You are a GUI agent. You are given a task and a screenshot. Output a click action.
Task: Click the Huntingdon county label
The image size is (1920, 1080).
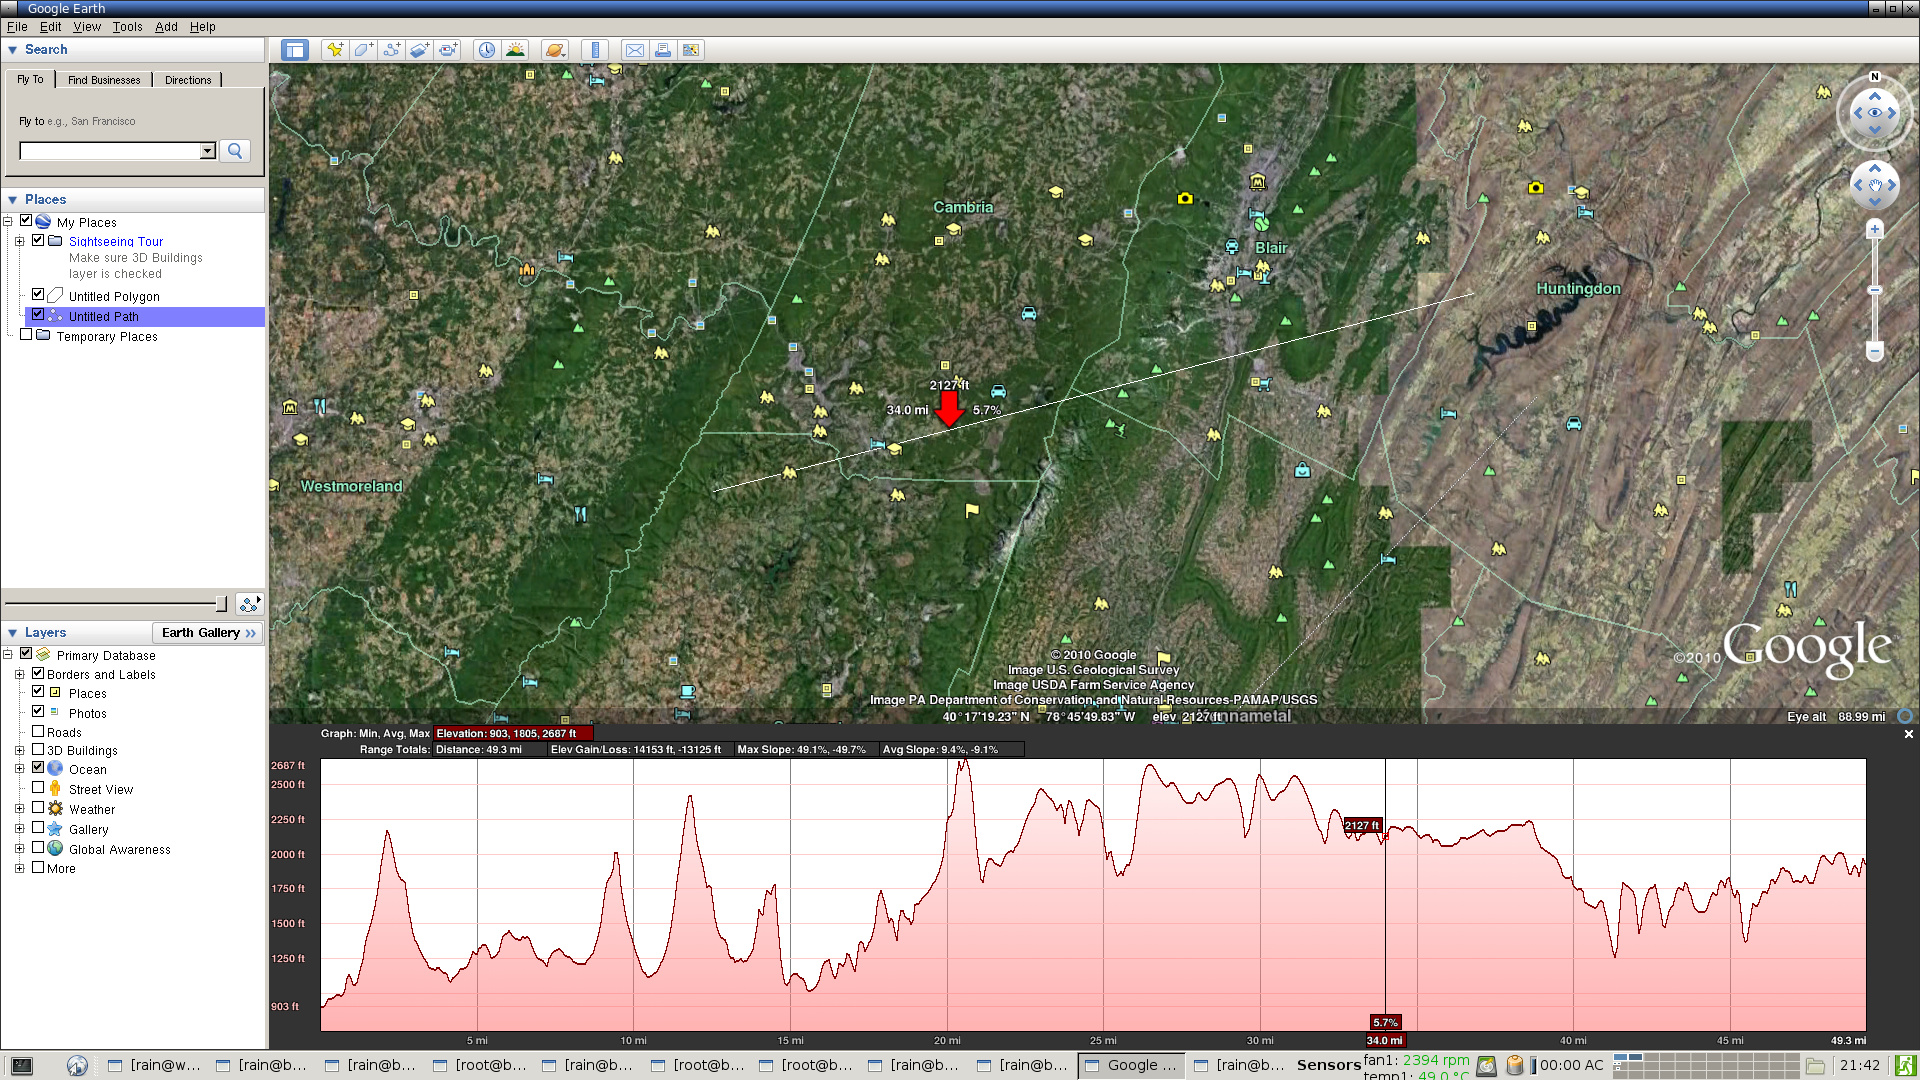[x=1578, y=289]
